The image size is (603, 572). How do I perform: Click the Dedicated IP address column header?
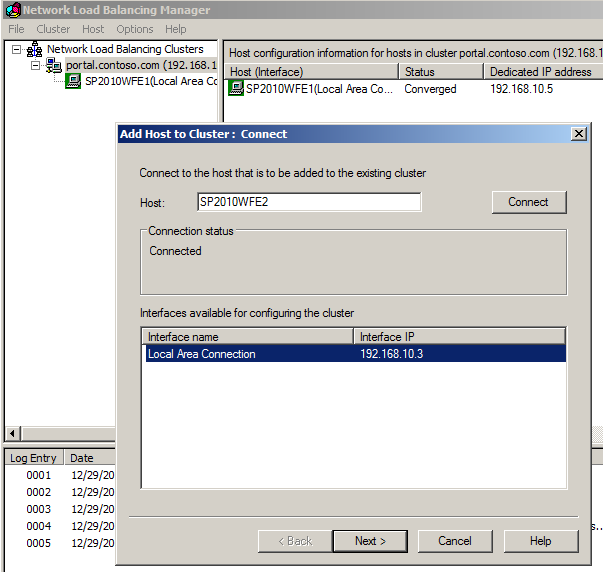pyautogui.click(x=543, y=72)
